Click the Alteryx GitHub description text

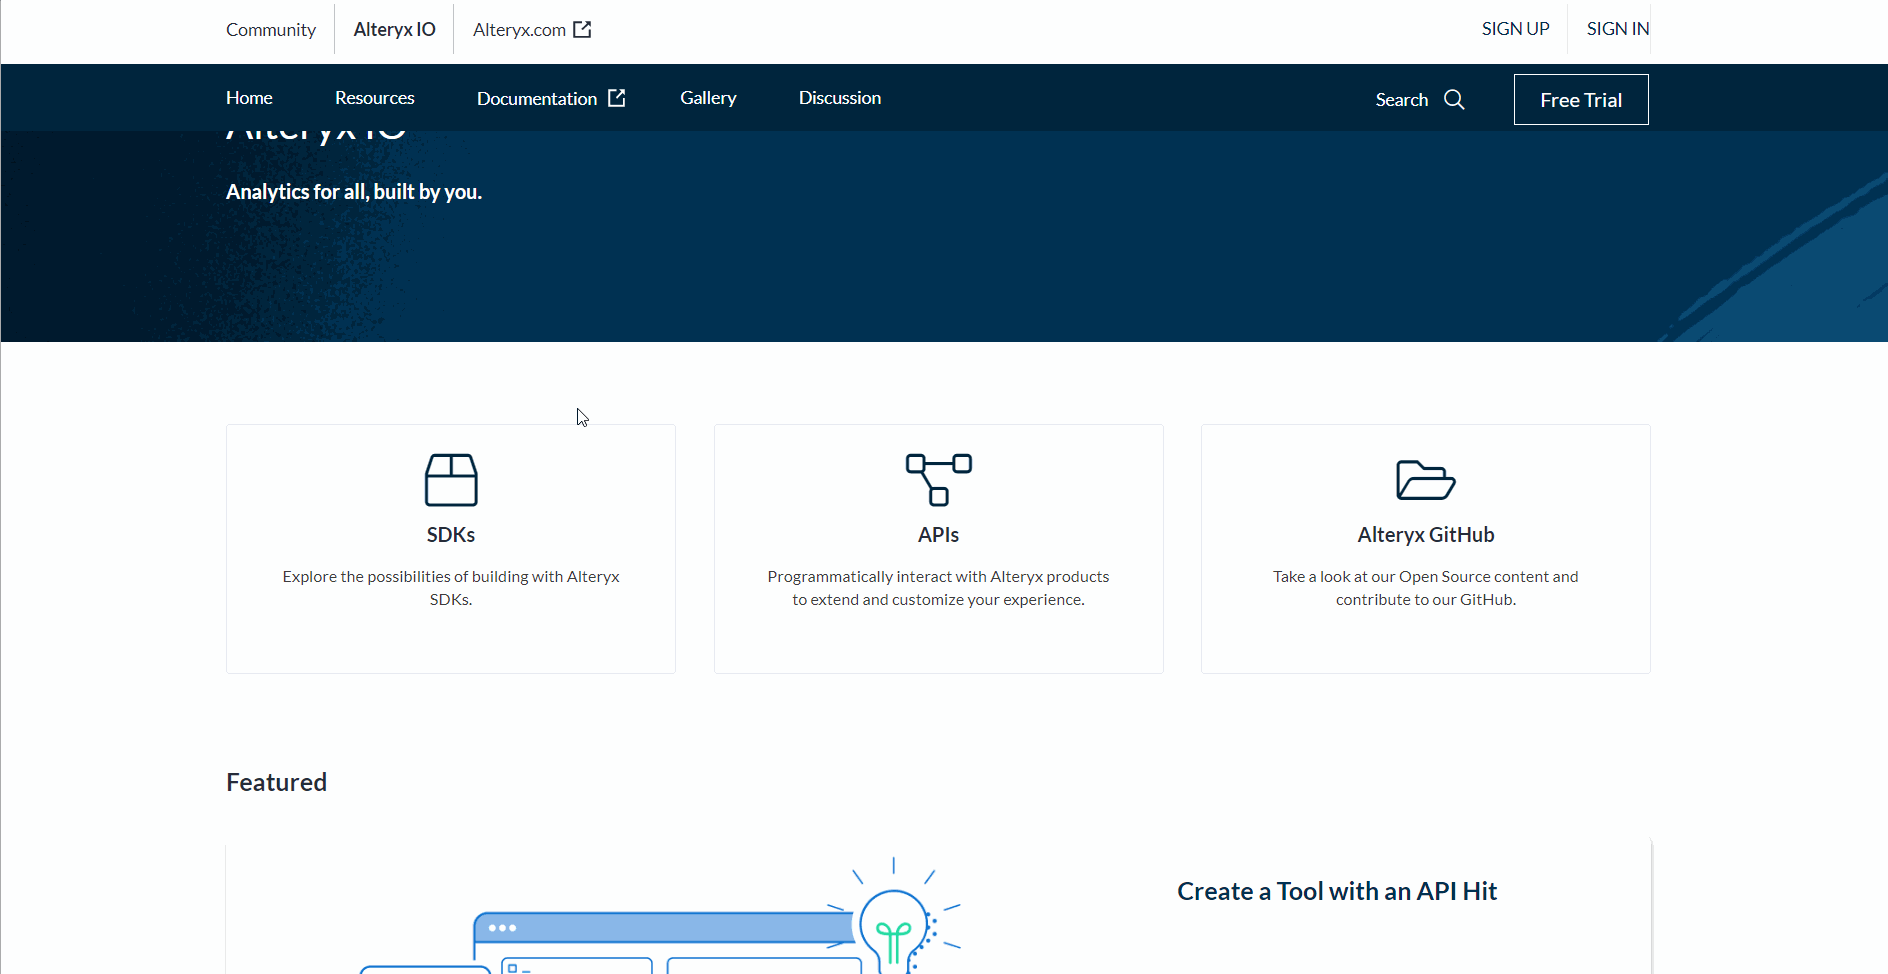(x=1426, y=588)
